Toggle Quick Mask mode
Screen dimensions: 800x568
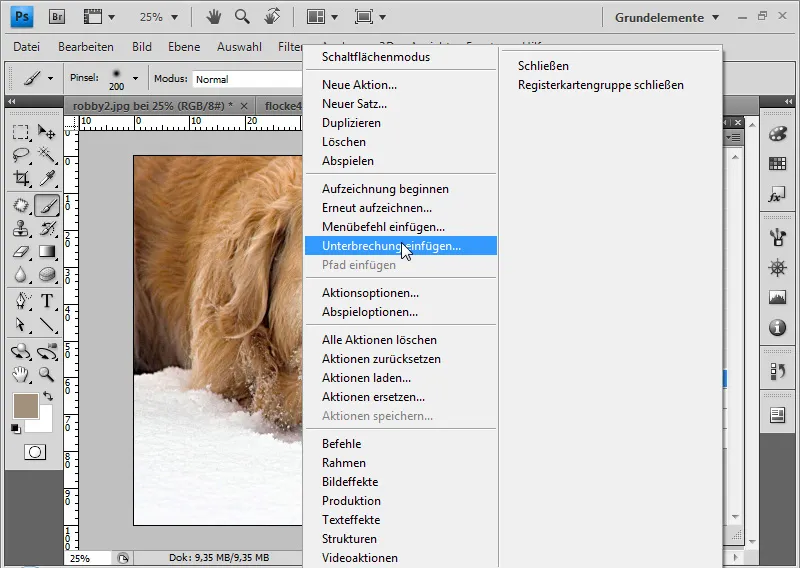pyautogui.click(x=35, y=452)
